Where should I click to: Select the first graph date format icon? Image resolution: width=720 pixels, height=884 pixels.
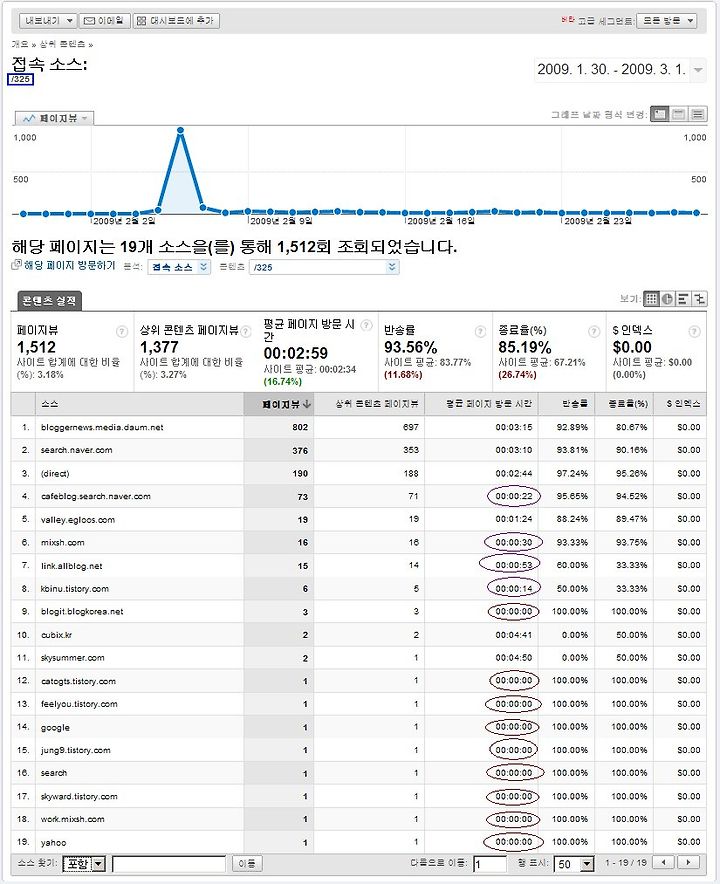[659, 114]
